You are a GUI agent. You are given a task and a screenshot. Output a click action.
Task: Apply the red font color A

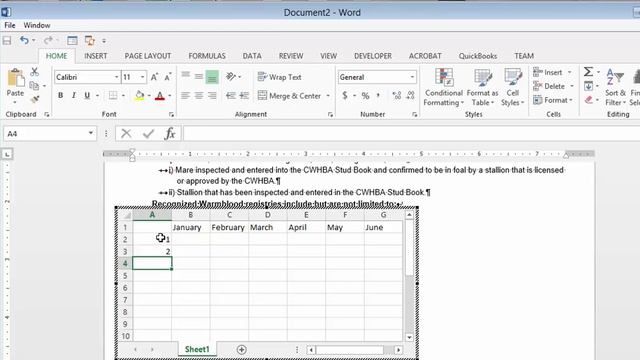pyautogui.click(x=160, y=96)
